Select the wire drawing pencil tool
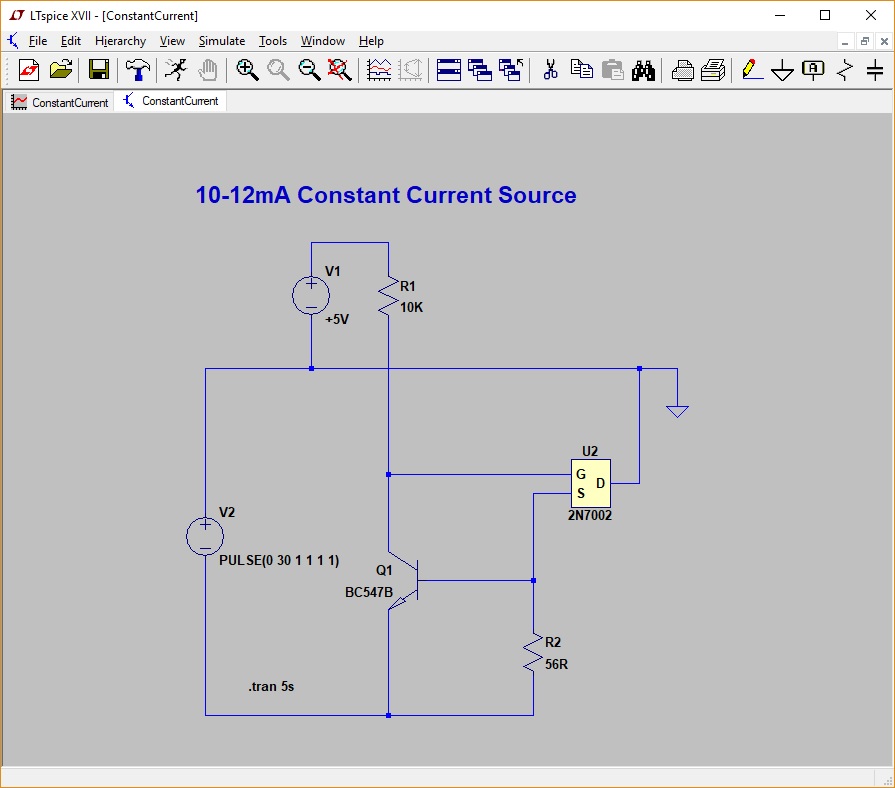The height and width of the screenshot is (788, 895). (x=750, y=71)
